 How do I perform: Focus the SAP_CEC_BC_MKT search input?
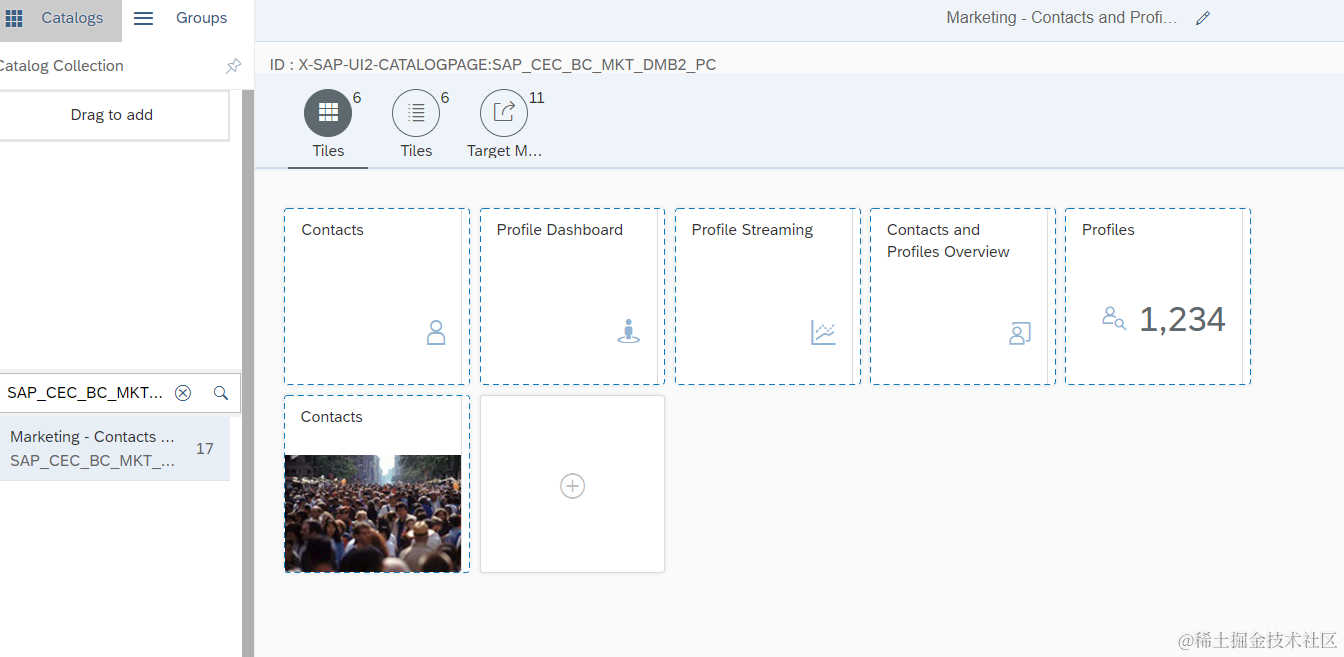tap(85, 393)
